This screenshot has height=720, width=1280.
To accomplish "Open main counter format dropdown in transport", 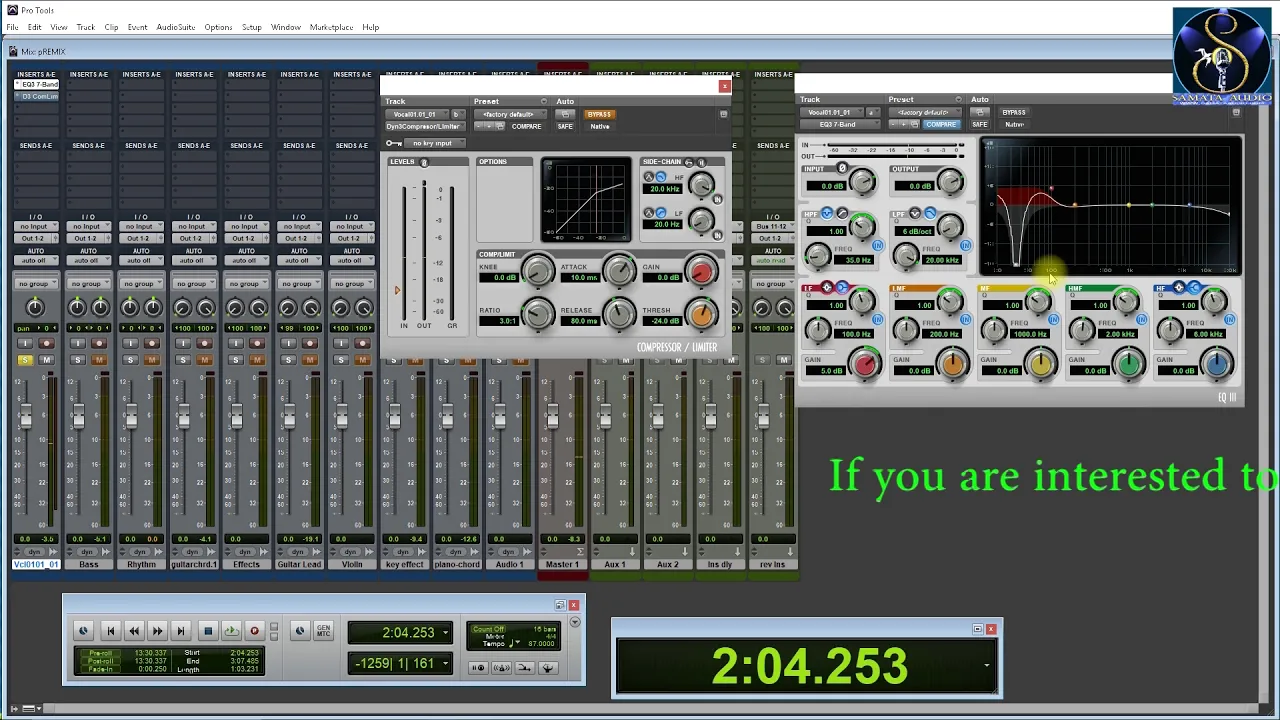I will click(x=445, y=632).
